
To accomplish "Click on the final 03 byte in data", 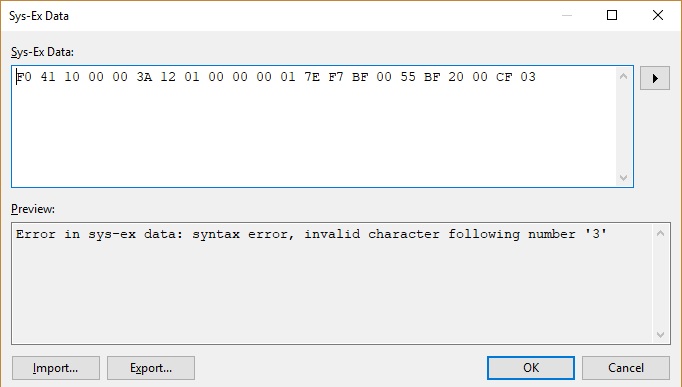I will coord(528,77).
